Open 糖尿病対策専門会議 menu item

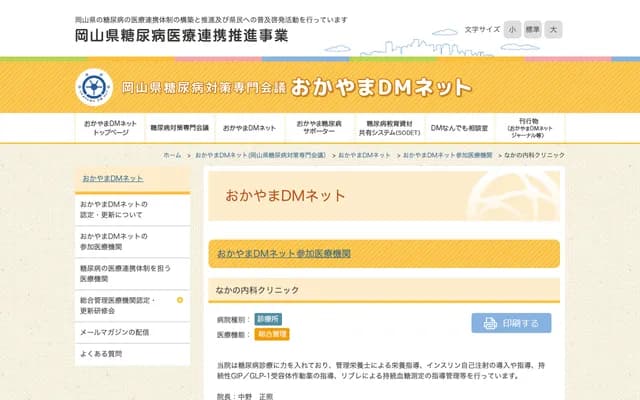180,128
